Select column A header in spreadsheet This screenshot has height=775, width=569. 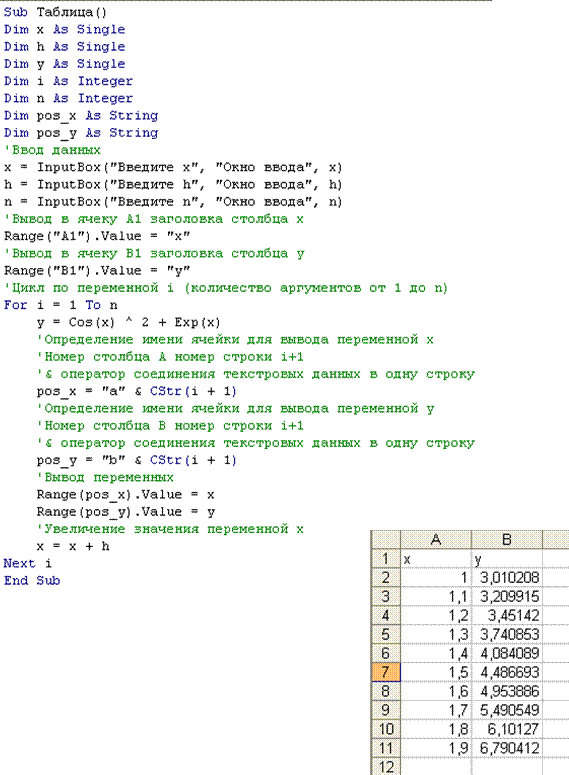(436, 540)
